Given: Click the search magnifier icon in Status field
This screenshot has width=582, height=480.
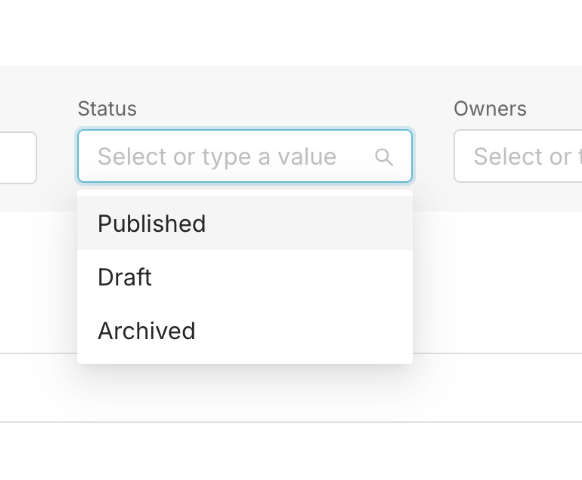Looking at the screenshot, I should point(384,157).
